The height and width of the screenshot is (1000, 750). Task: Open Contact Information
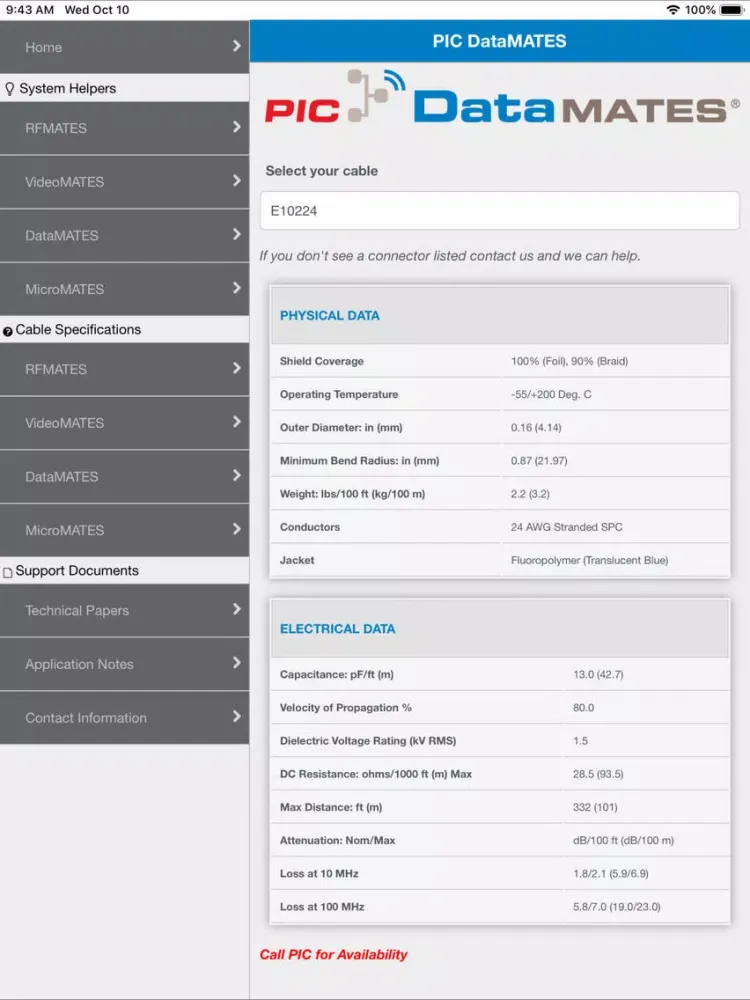click(x=124, y=717)
